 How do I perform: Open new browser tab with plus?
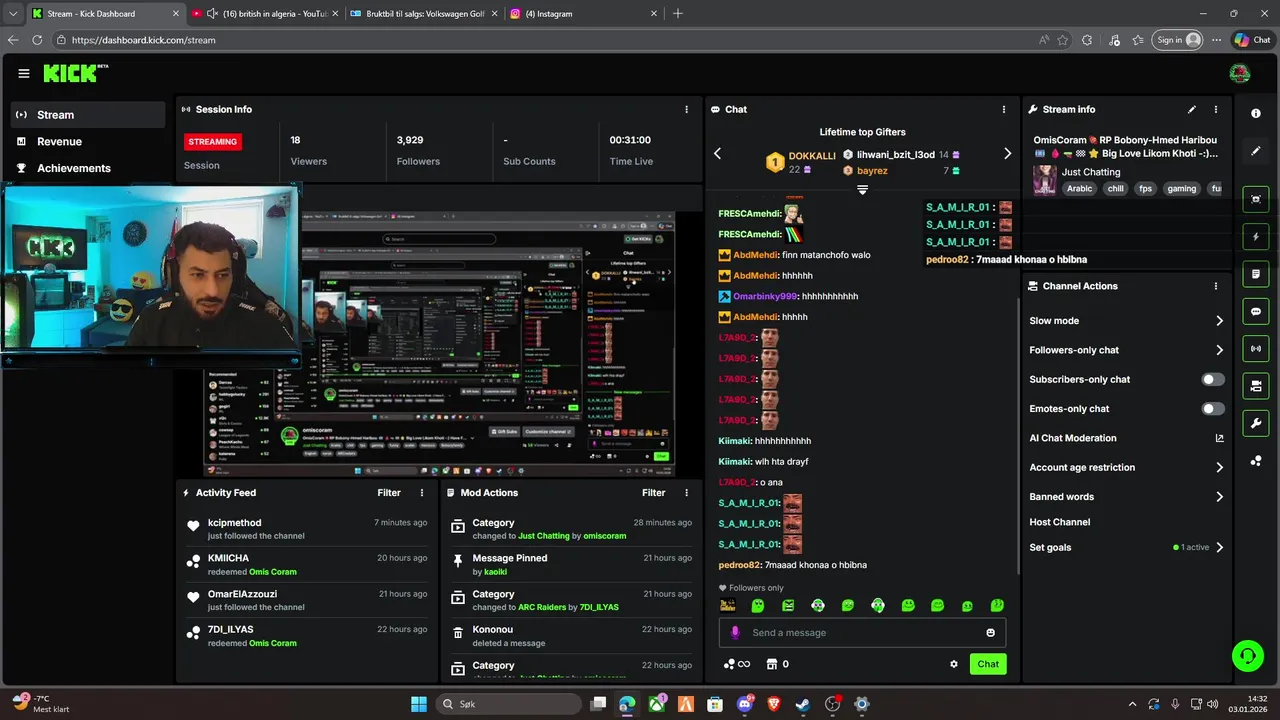pyautogui.click(x=678, y=14)
